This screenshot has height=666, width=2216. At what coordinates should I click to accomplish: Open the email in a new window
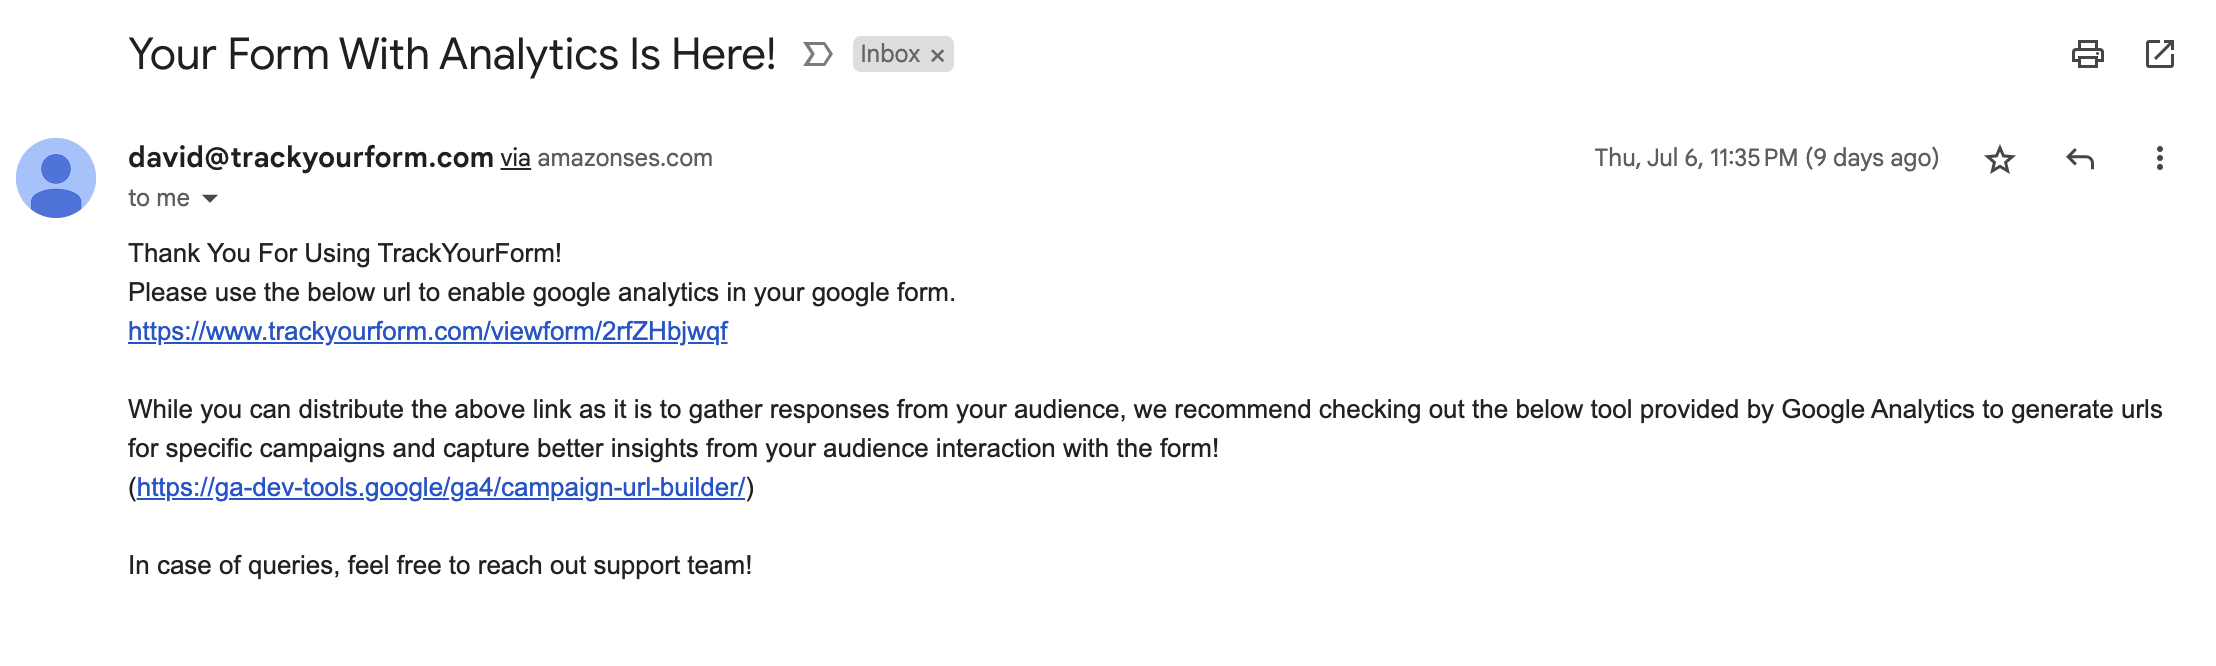[x=2160, y=54]
